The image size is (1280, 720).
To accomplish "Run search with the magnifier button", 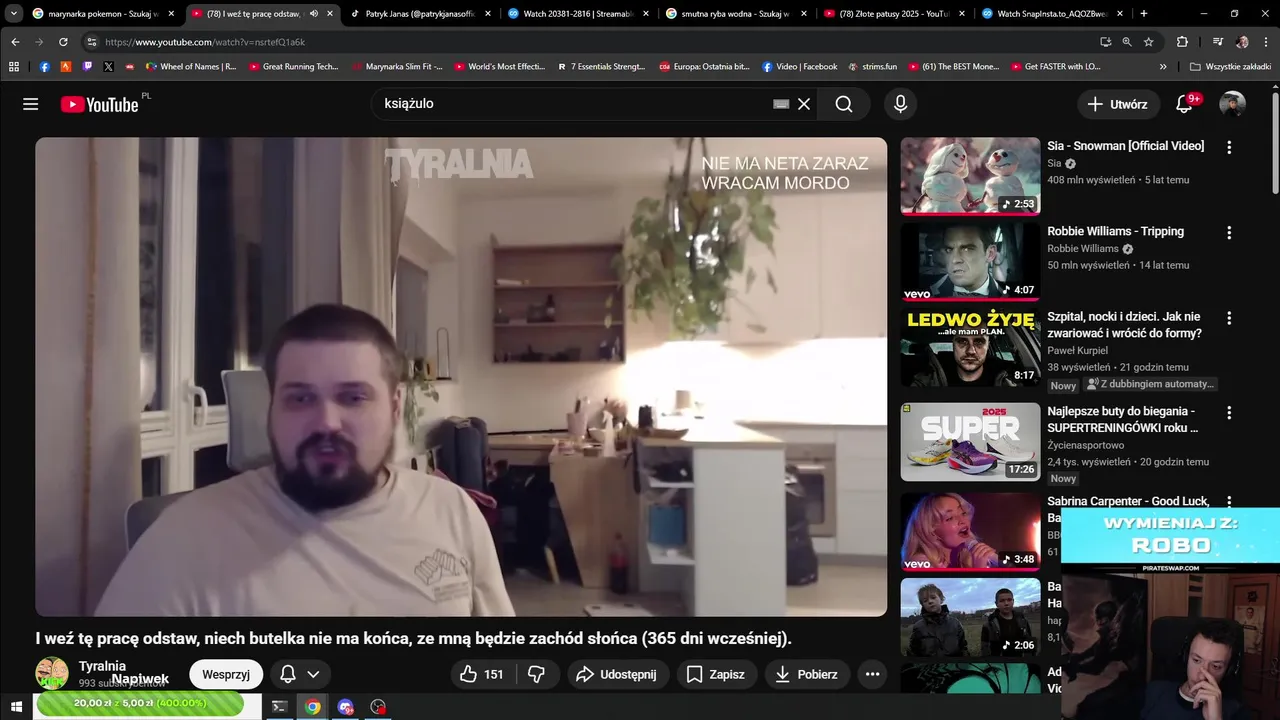I will pos(844,104).
